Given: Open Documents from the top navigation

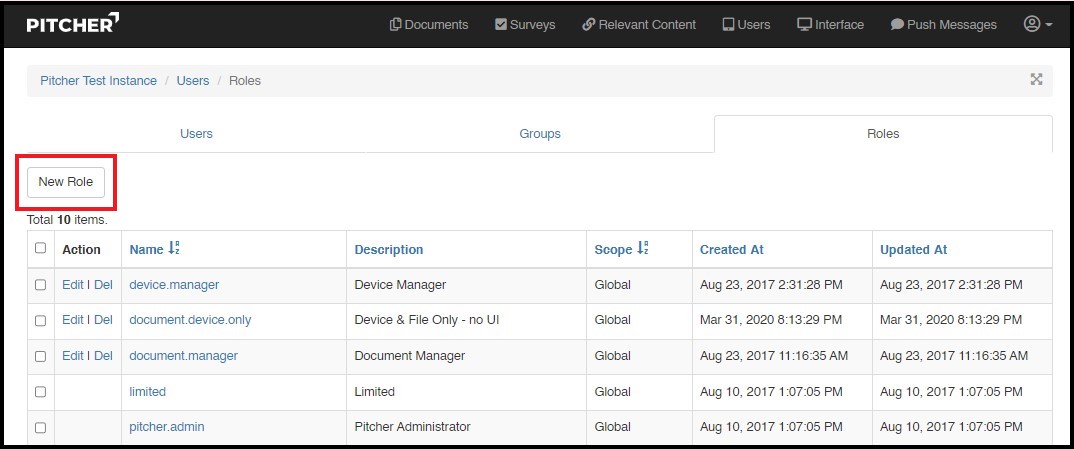Looking at the screenshot, I should click(429, 25).
